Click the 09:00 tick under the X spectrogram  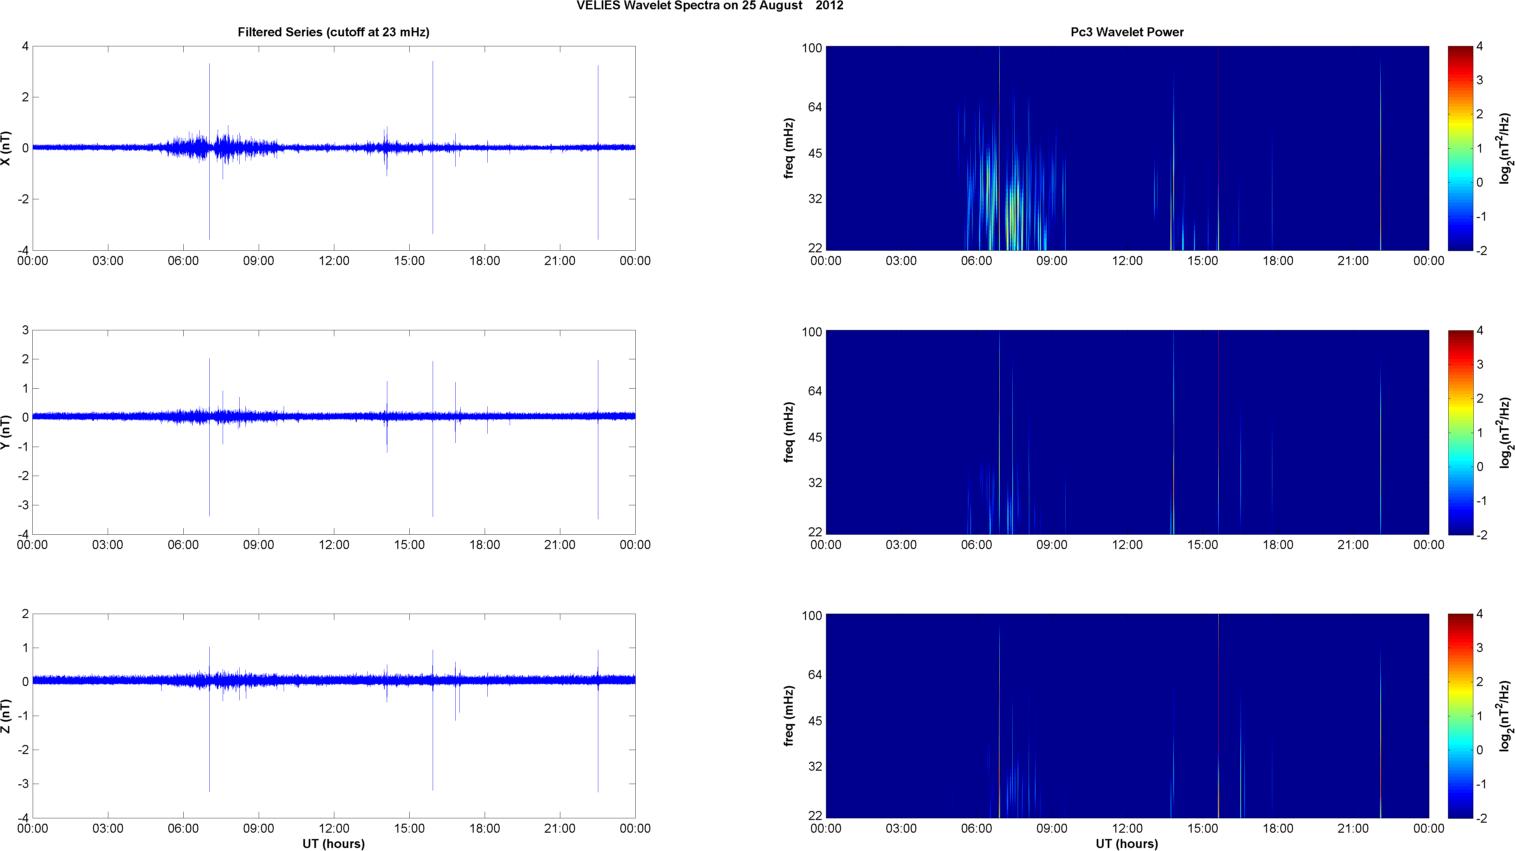[x=1052, y=261]
